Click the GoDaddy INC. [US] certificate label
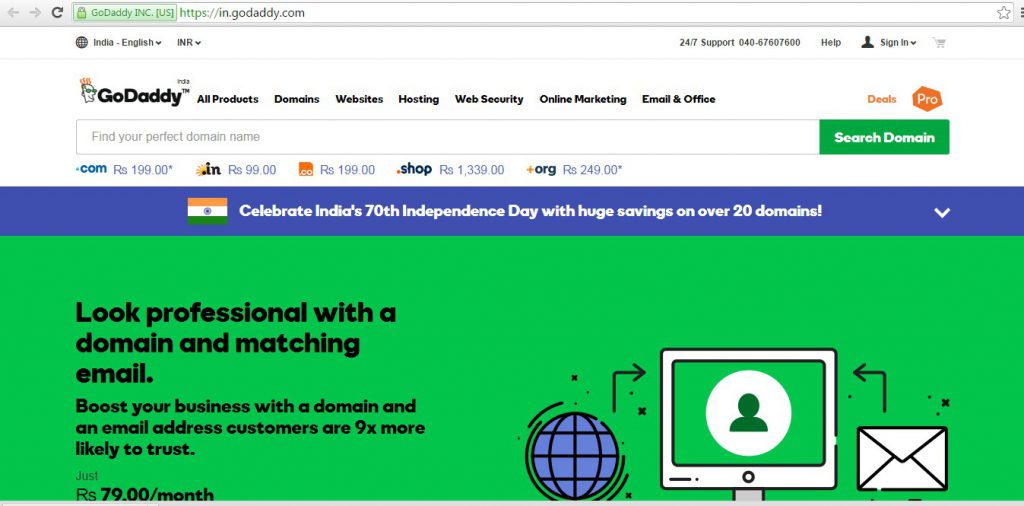This screenshot has width=1024, height=506. 132,12
